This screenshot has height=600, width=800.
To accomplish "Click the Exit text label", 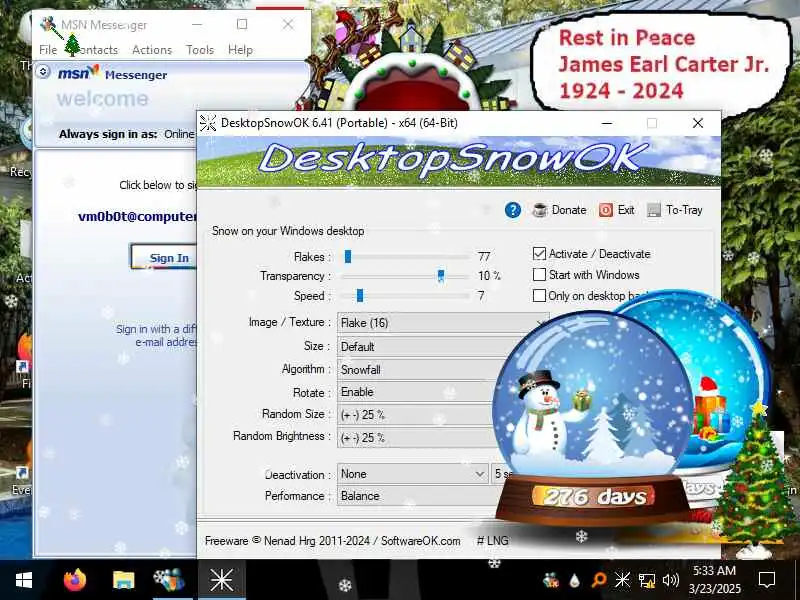I will (x=626, y=210).
